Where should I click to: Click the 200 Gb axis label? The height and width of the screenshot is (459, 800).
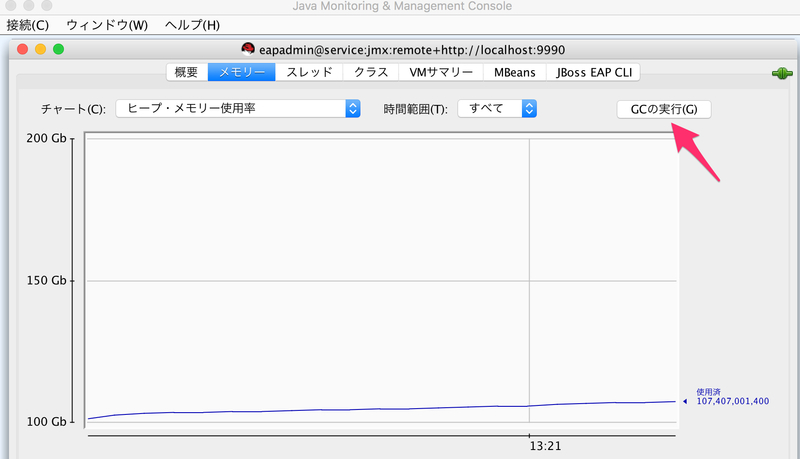coord(46,138)
